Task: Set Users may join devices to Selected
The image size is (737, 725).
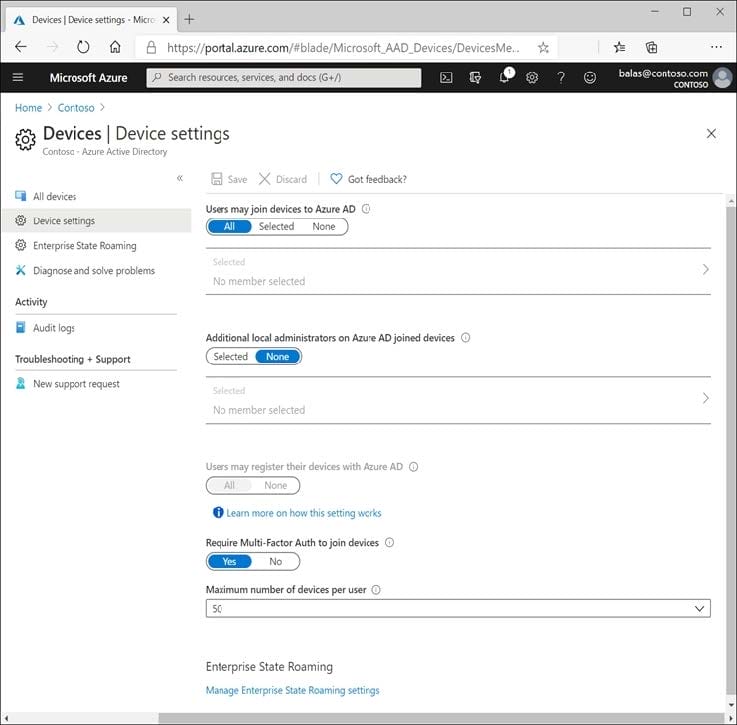Action: point(276,227)
